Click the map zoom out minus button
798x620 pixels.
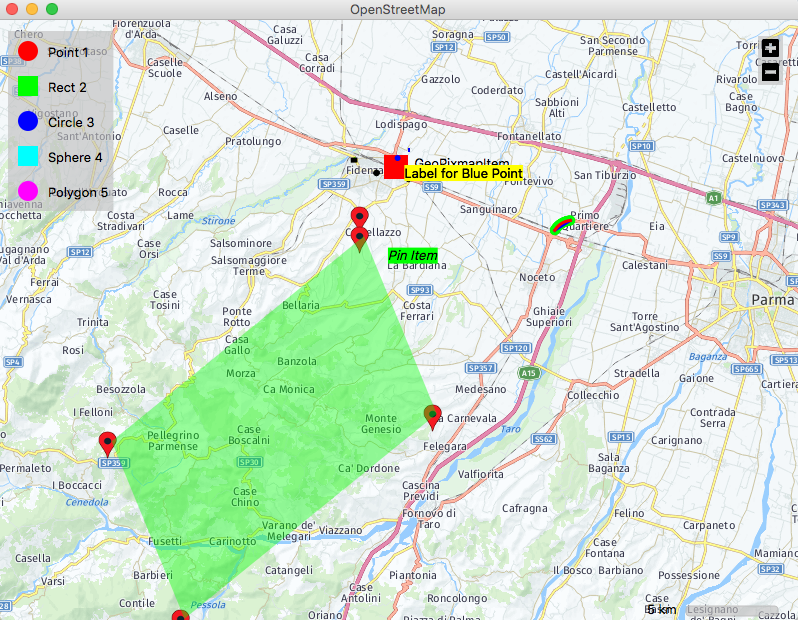click(x=771, y=72)
